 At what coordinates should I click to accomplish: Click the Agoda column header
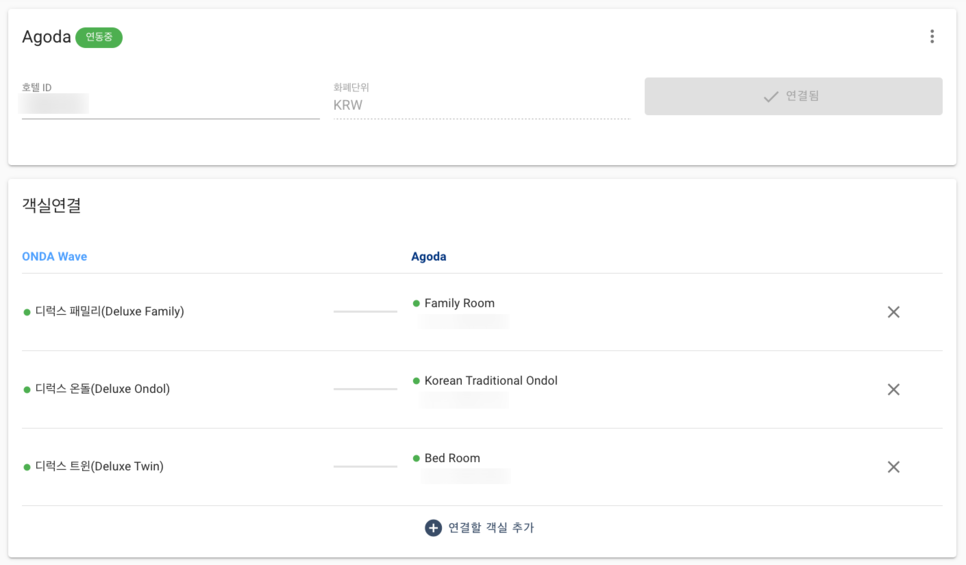coord(429,256)
